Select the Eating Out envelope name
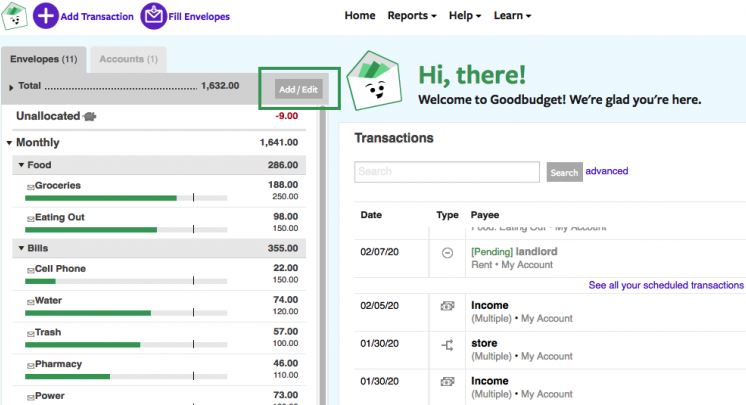Image resolution: width=746 pixels, height=405 pixels. [x=59, y=217]
